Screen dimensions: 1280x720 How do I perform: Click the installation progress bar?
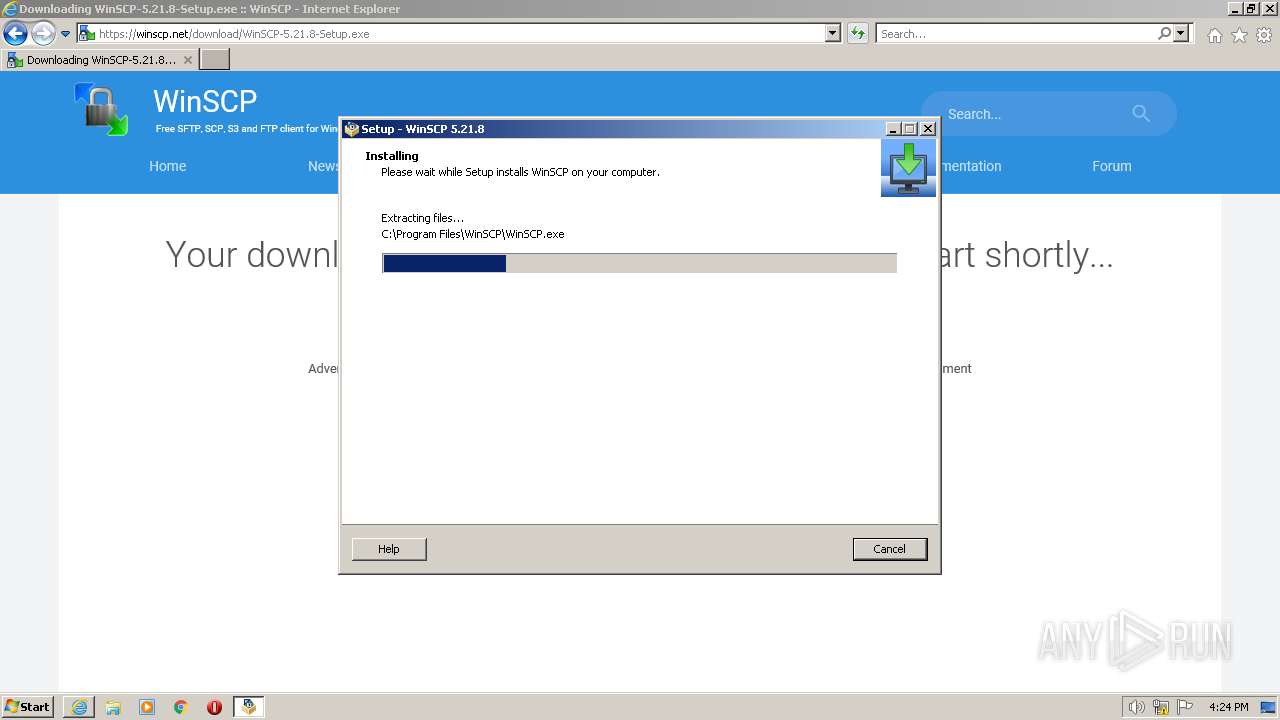(x=639, y=263)
